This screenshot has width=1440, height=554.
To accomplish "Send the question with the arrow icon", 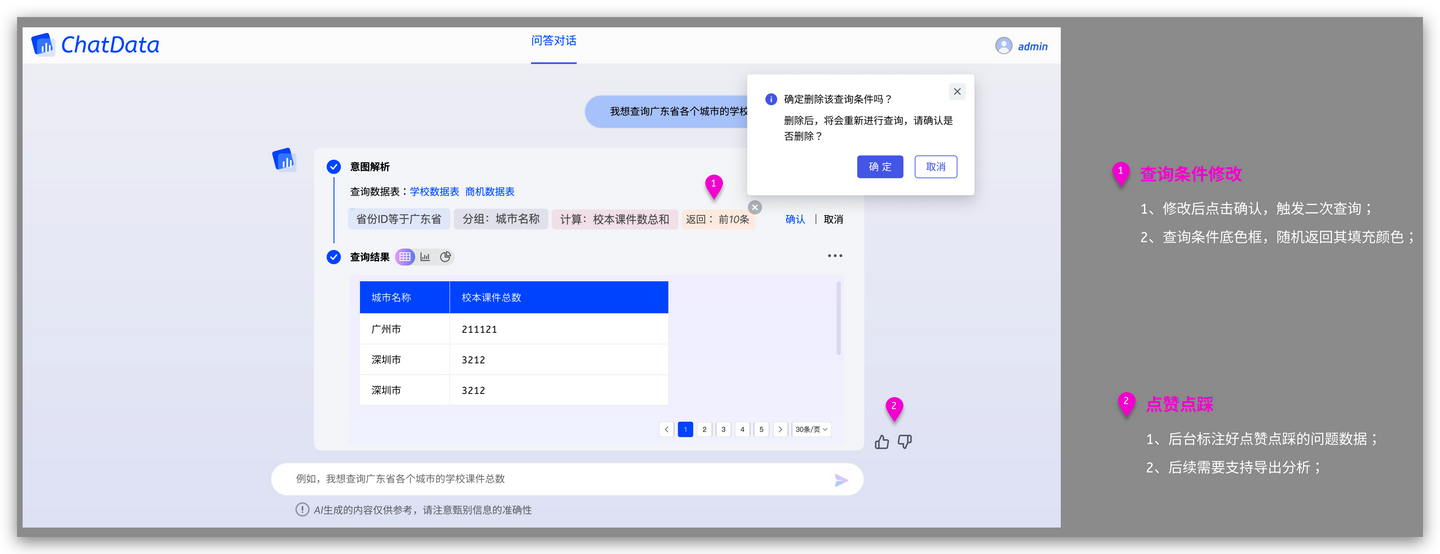I will coord(841,480).
